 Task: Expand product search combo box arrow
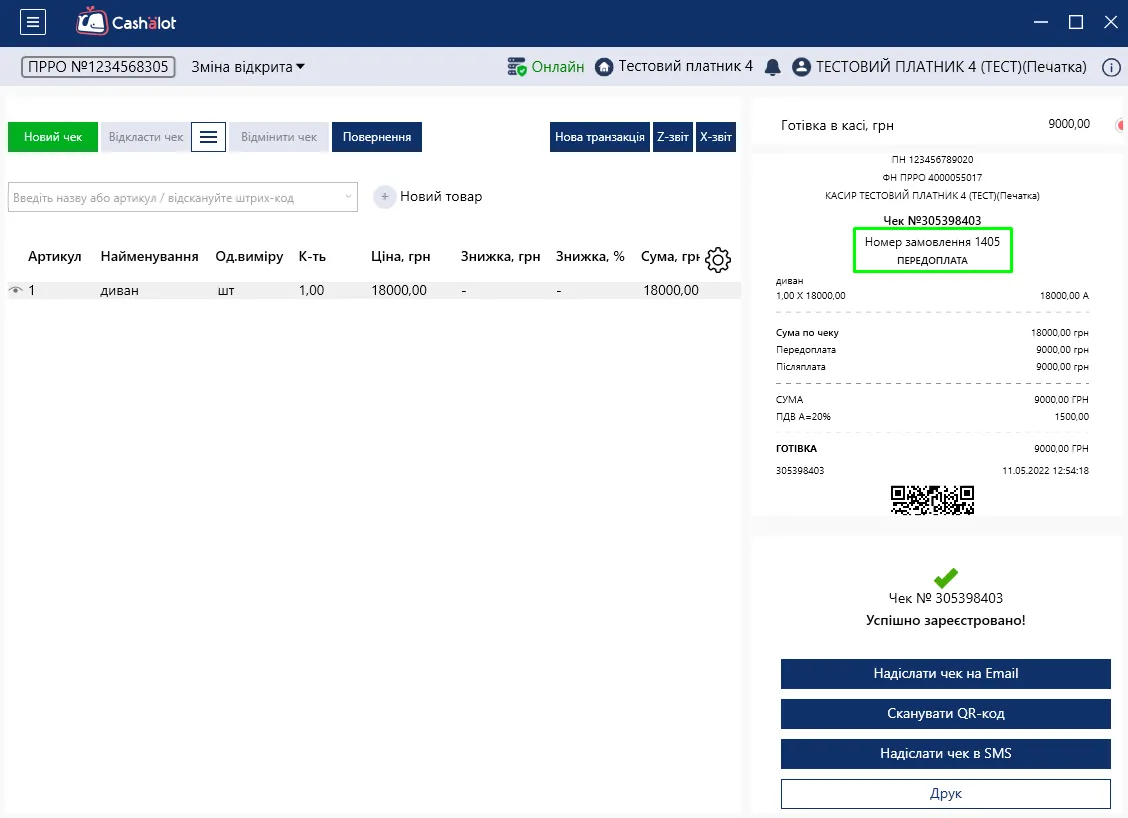pyautogui.click(x=348, y=196)
